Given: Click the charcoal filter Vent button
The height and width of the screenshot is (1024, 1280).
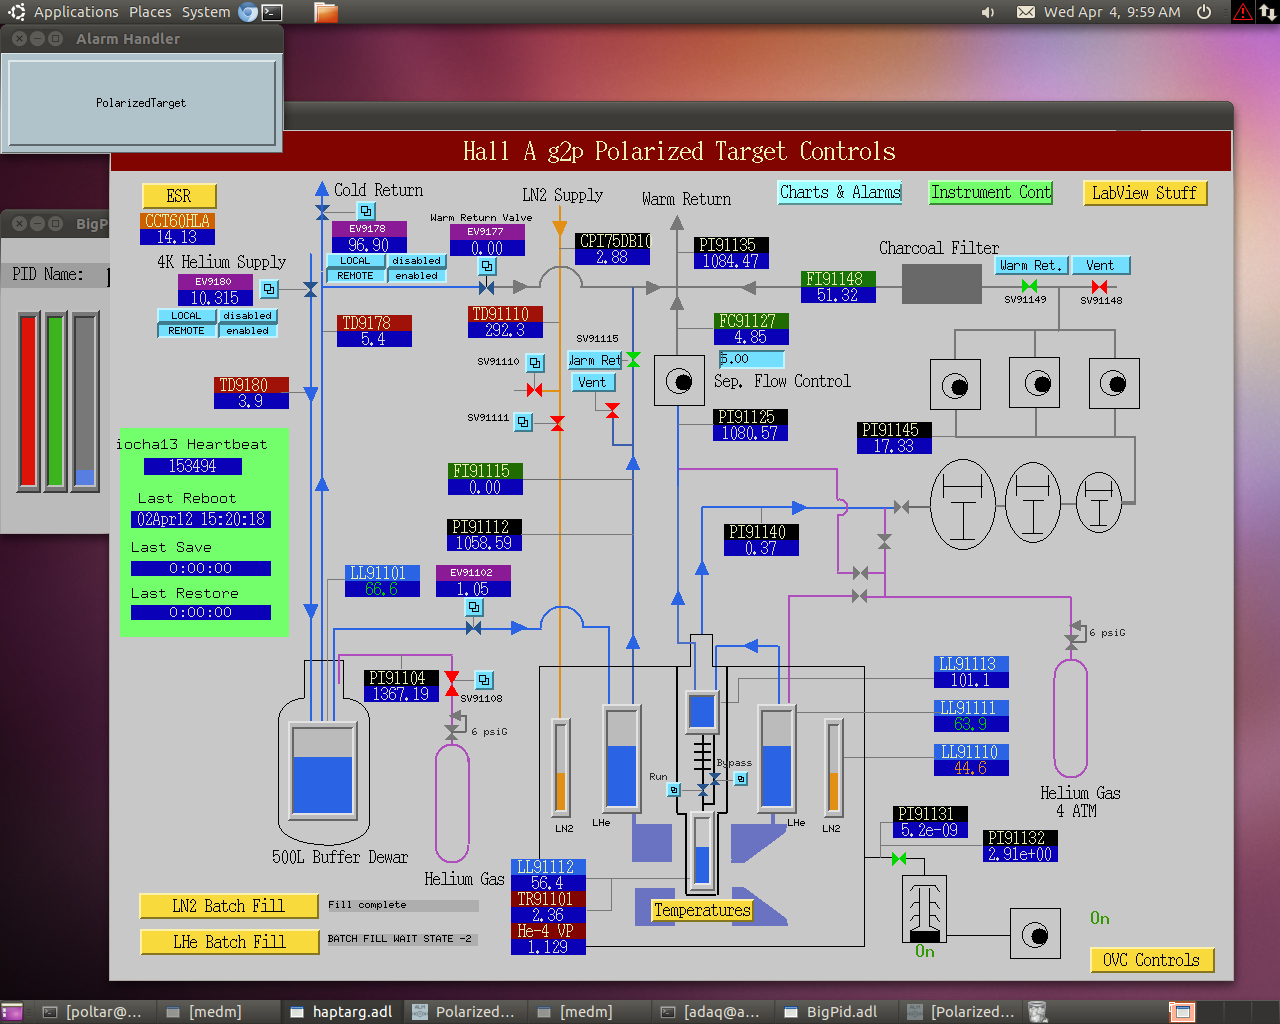Looking at the screenshot, I should 1100,265.
